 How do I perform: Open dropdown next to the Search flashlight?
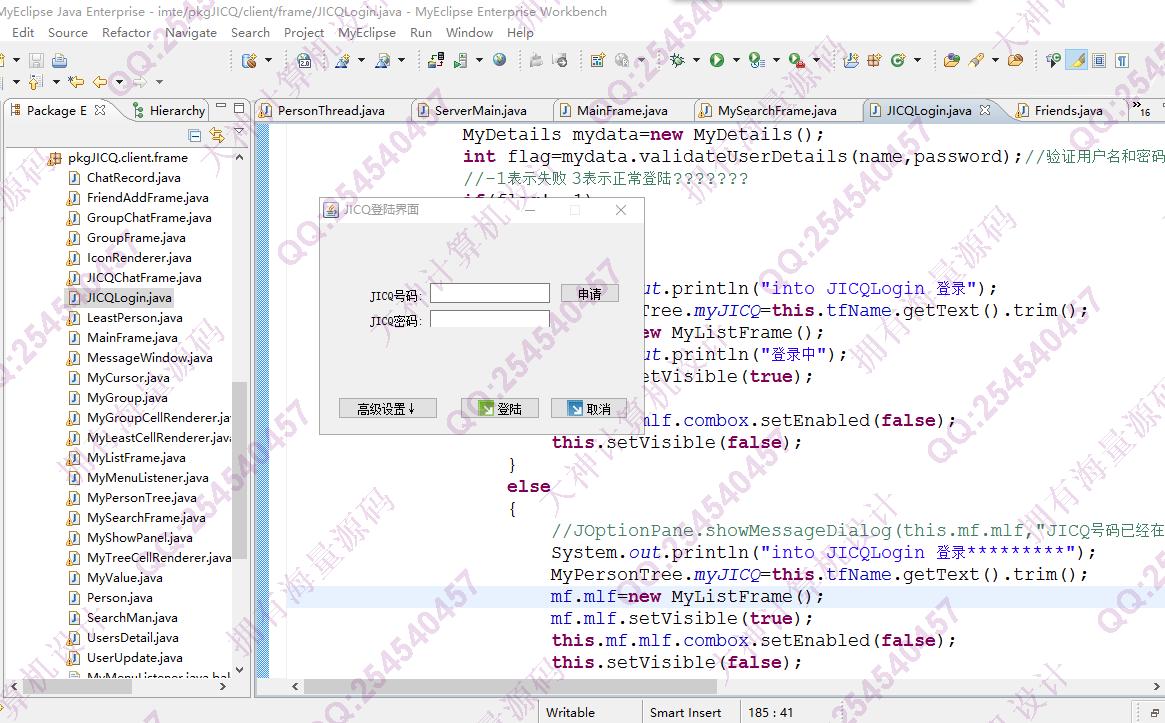[x=996, y=60]
